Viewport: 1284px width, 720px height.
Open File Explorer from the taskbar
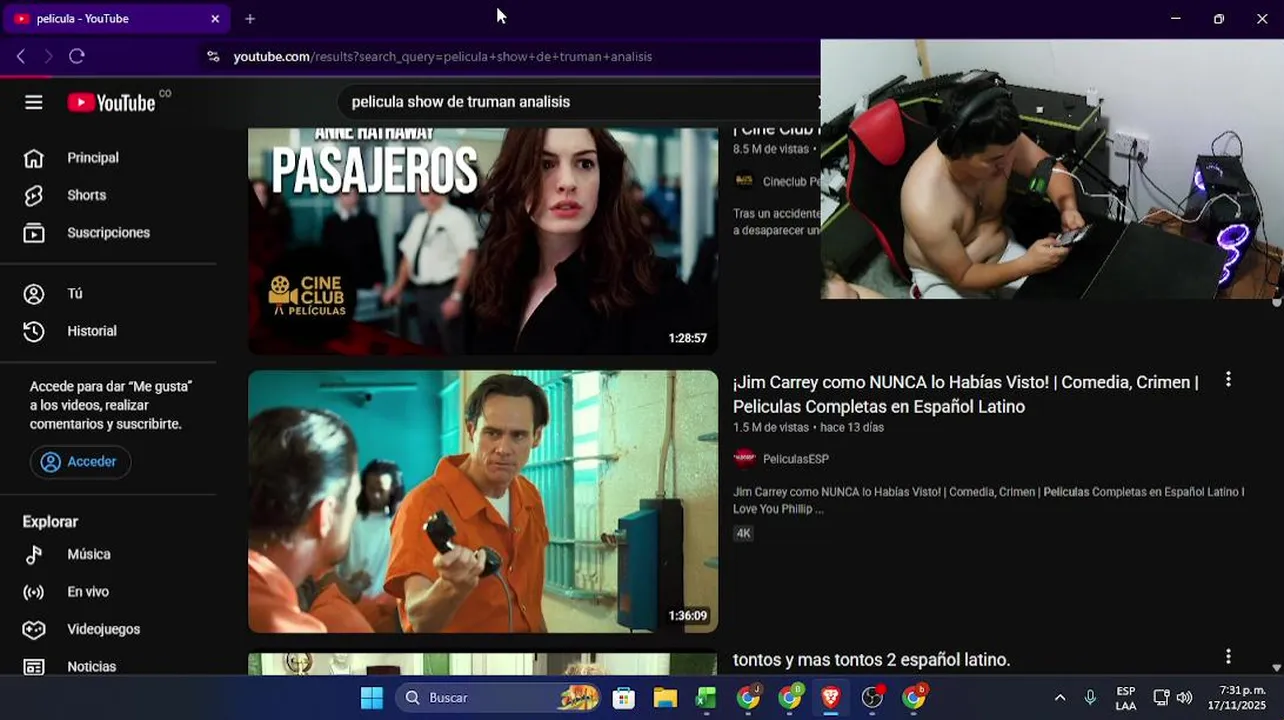point(665,698)
